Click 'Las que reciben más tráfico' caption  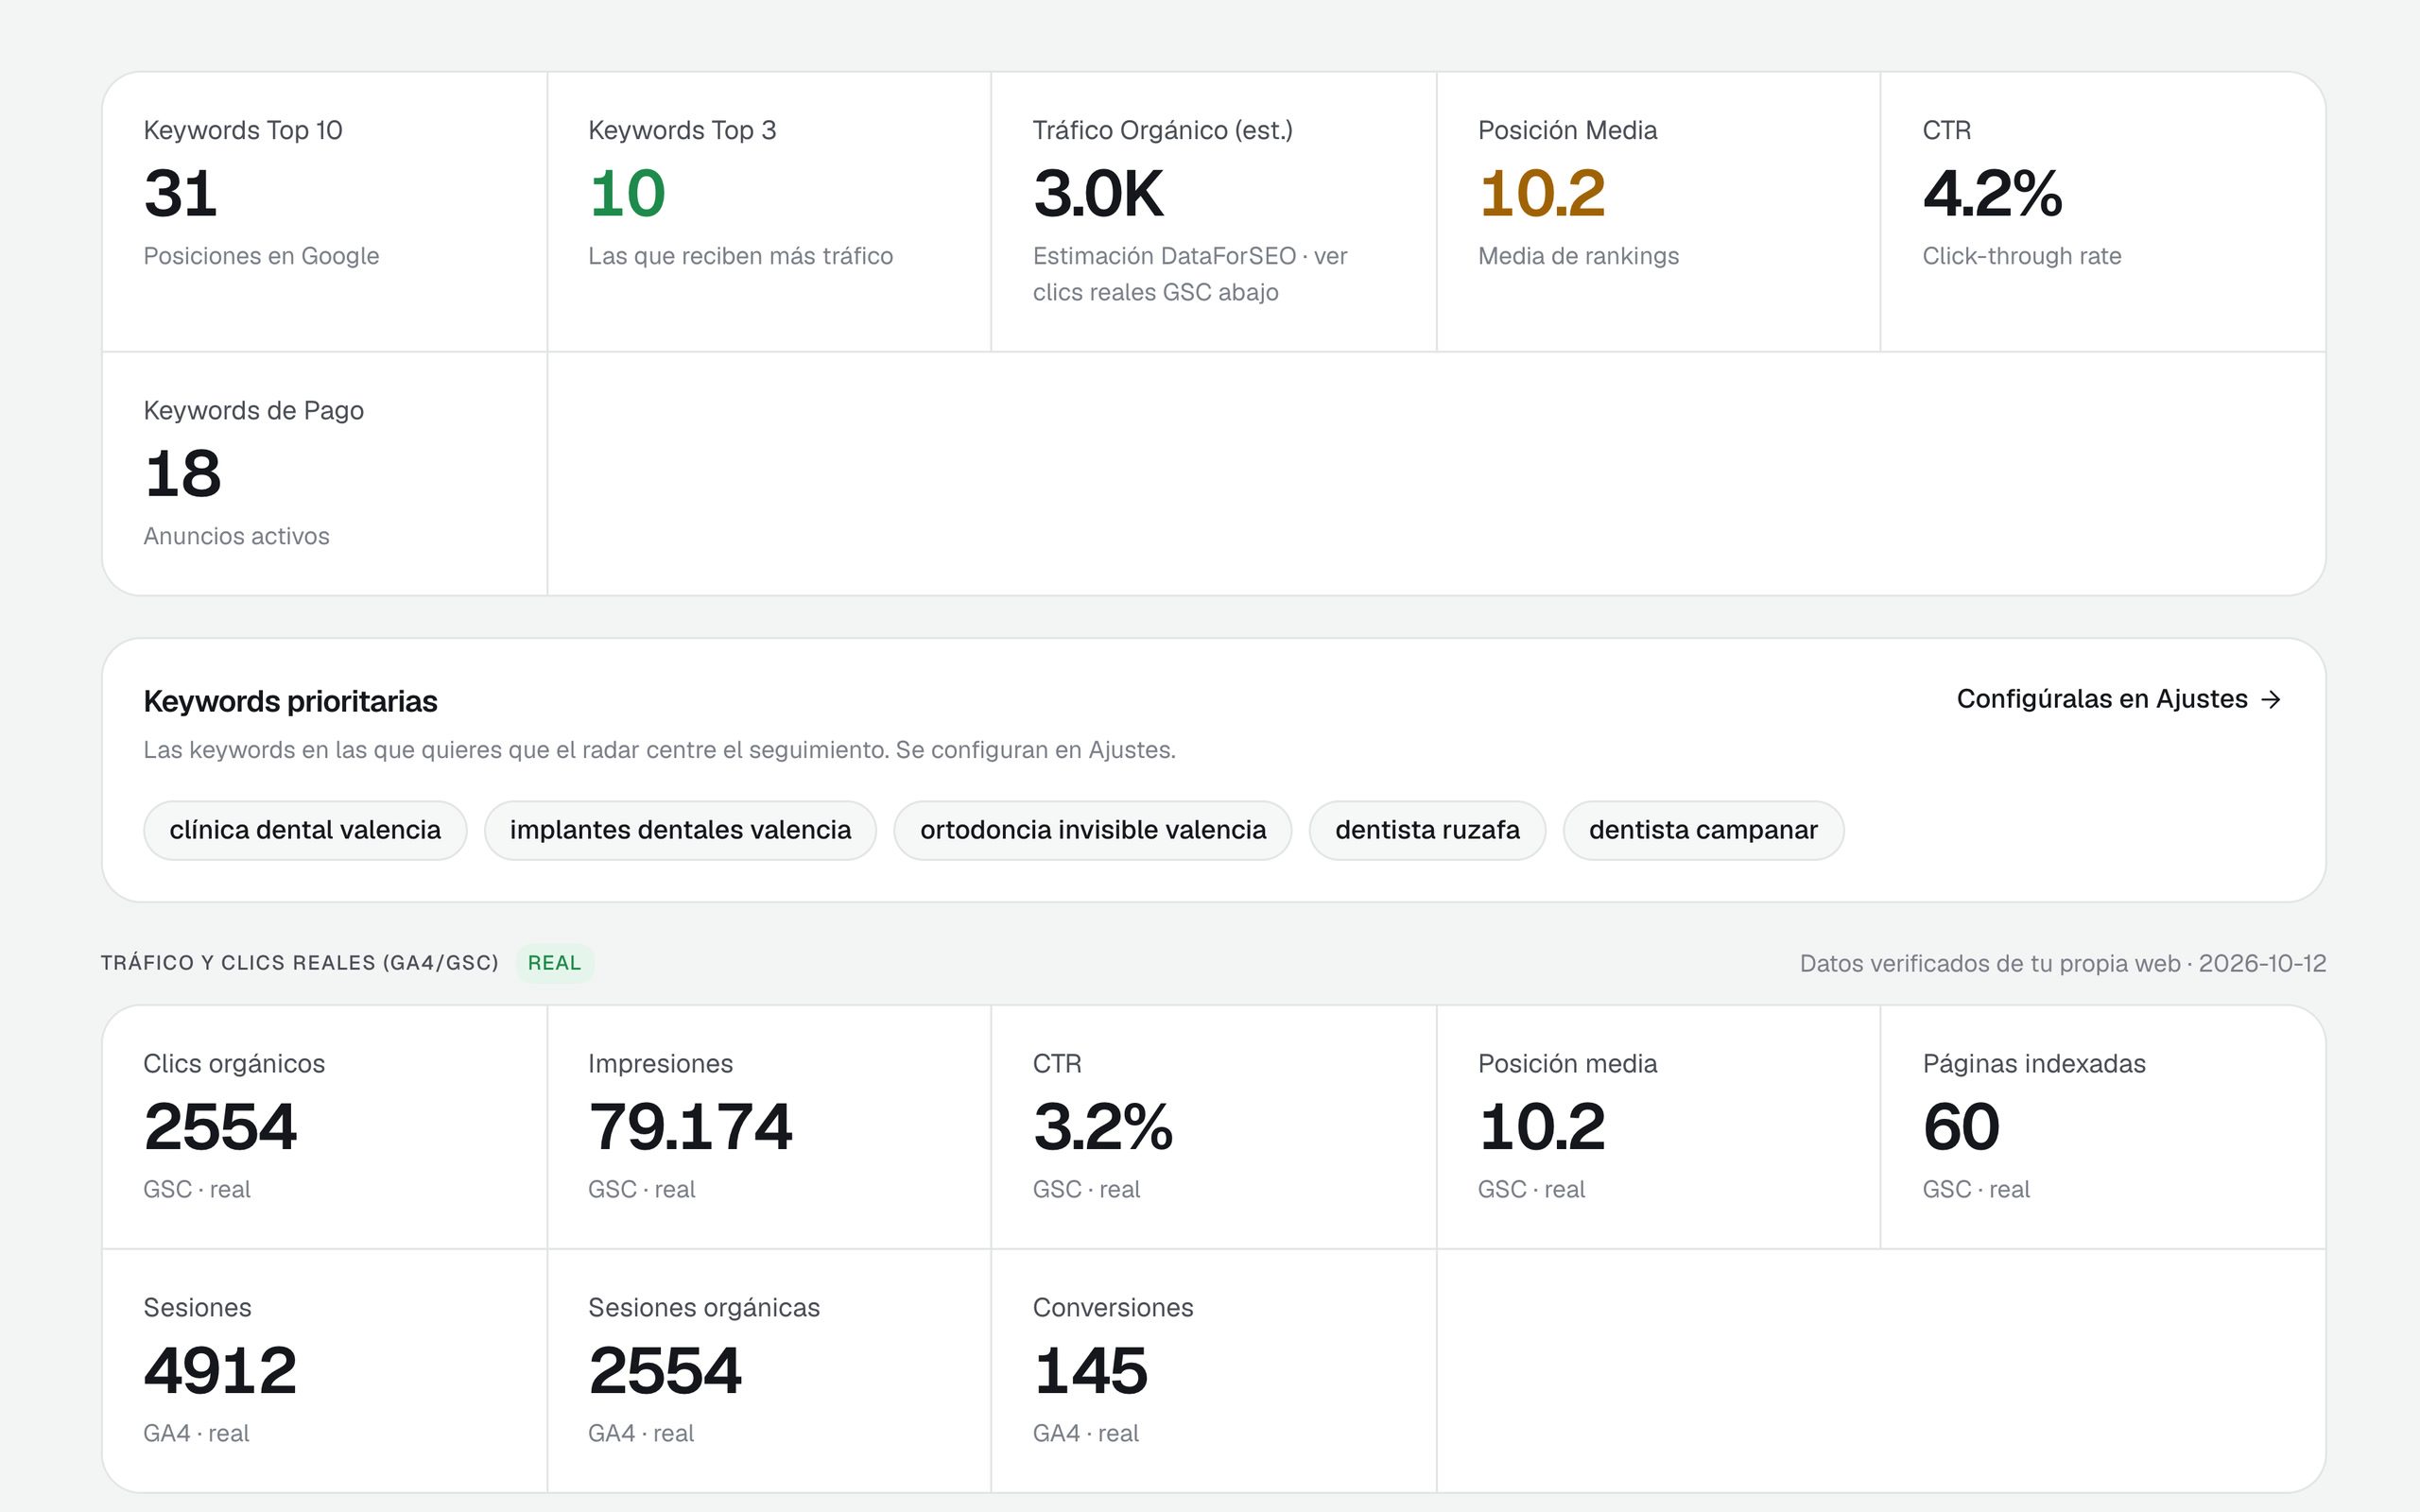pos(740,256)
